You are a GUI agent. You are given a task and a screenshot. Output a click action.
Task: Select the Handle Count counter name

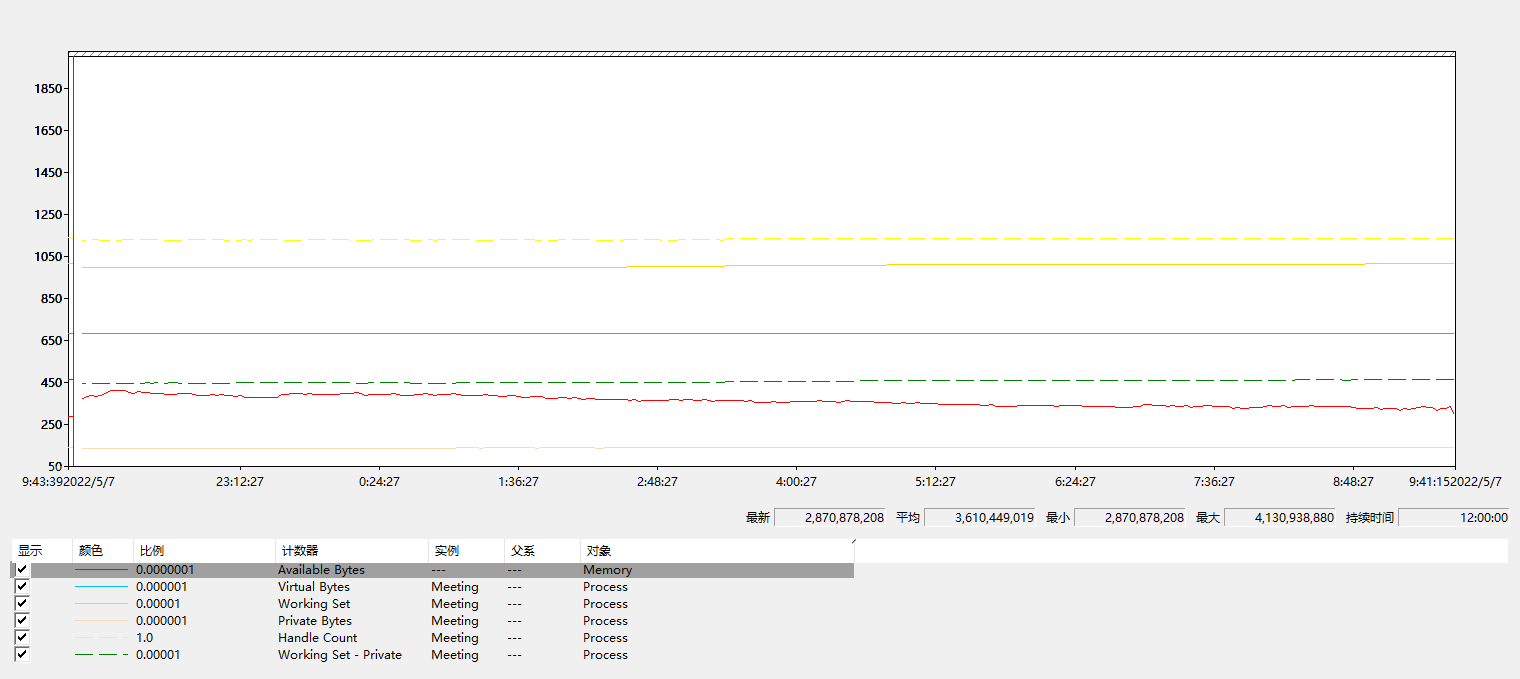click(x=318, y=638)
